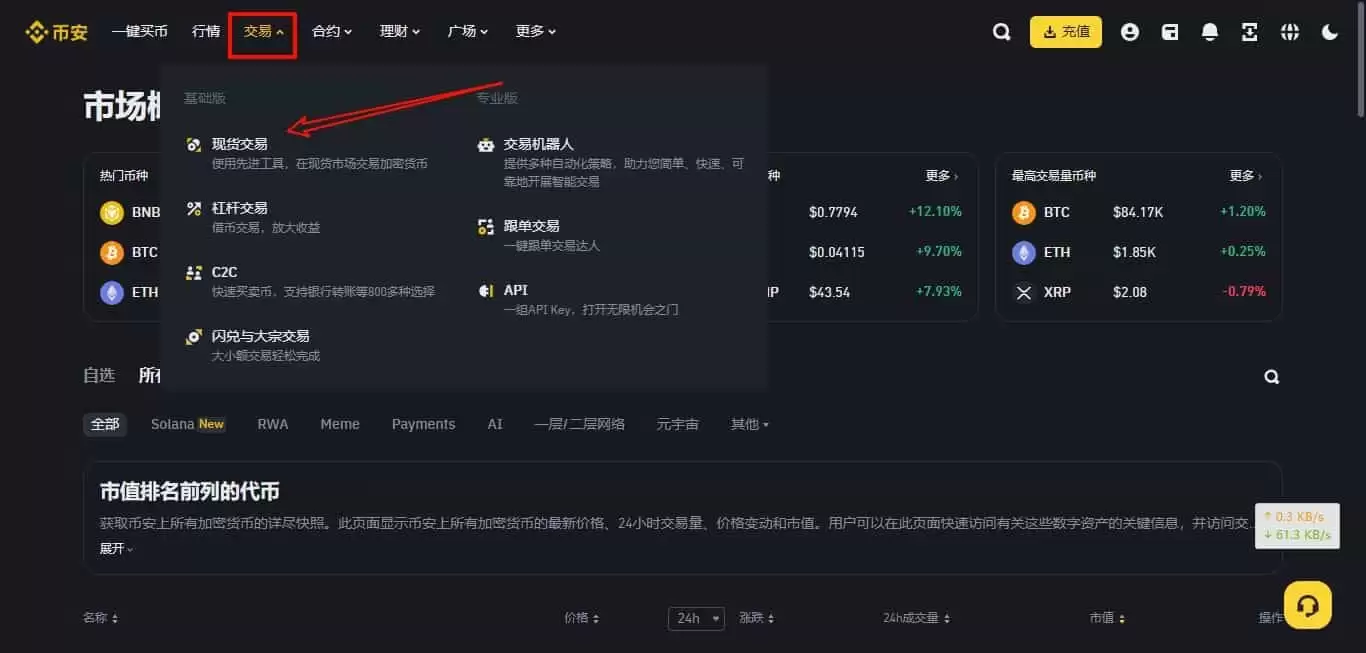The height and width of the screenshot is (653, 1366).
Task: Click the wallet icon in the top bar
Action: click(1170, 31)
